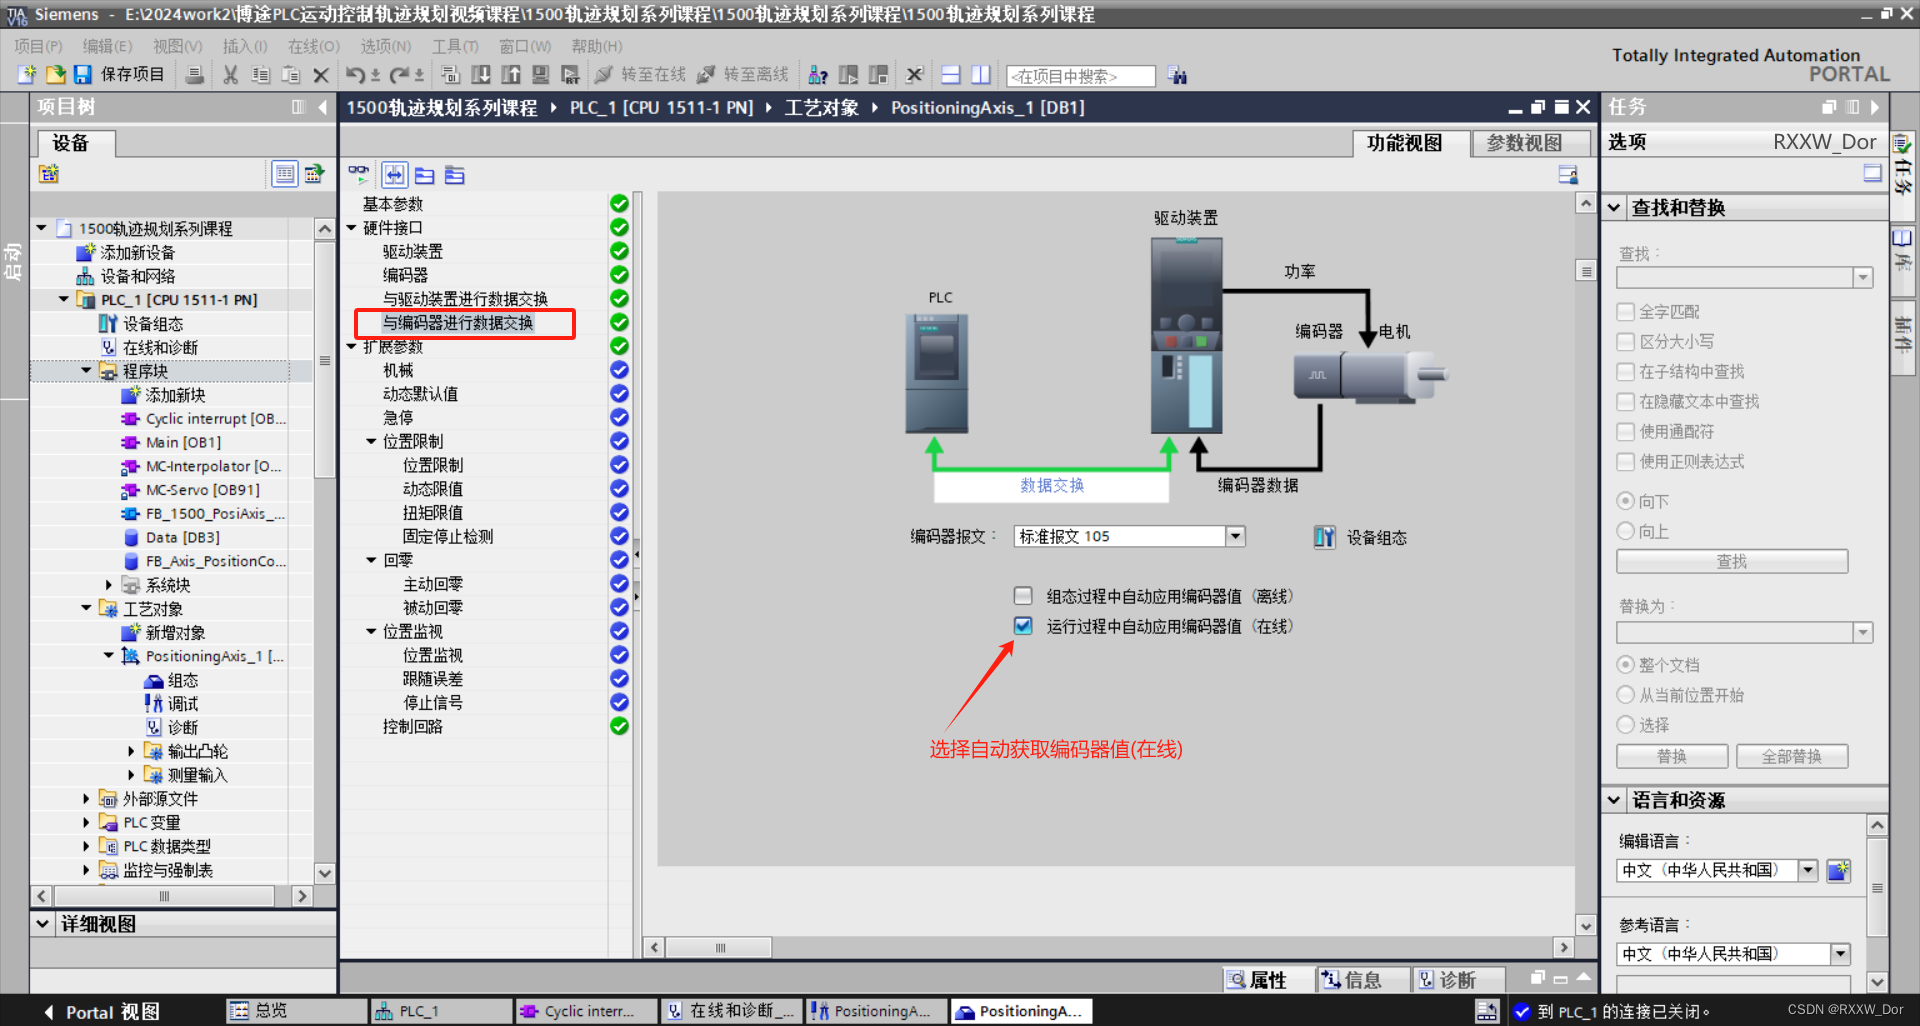Select the 向下 radio button
Image resolution: width=1920 pixels, height=1026 pixels.
coord(1626,501)
